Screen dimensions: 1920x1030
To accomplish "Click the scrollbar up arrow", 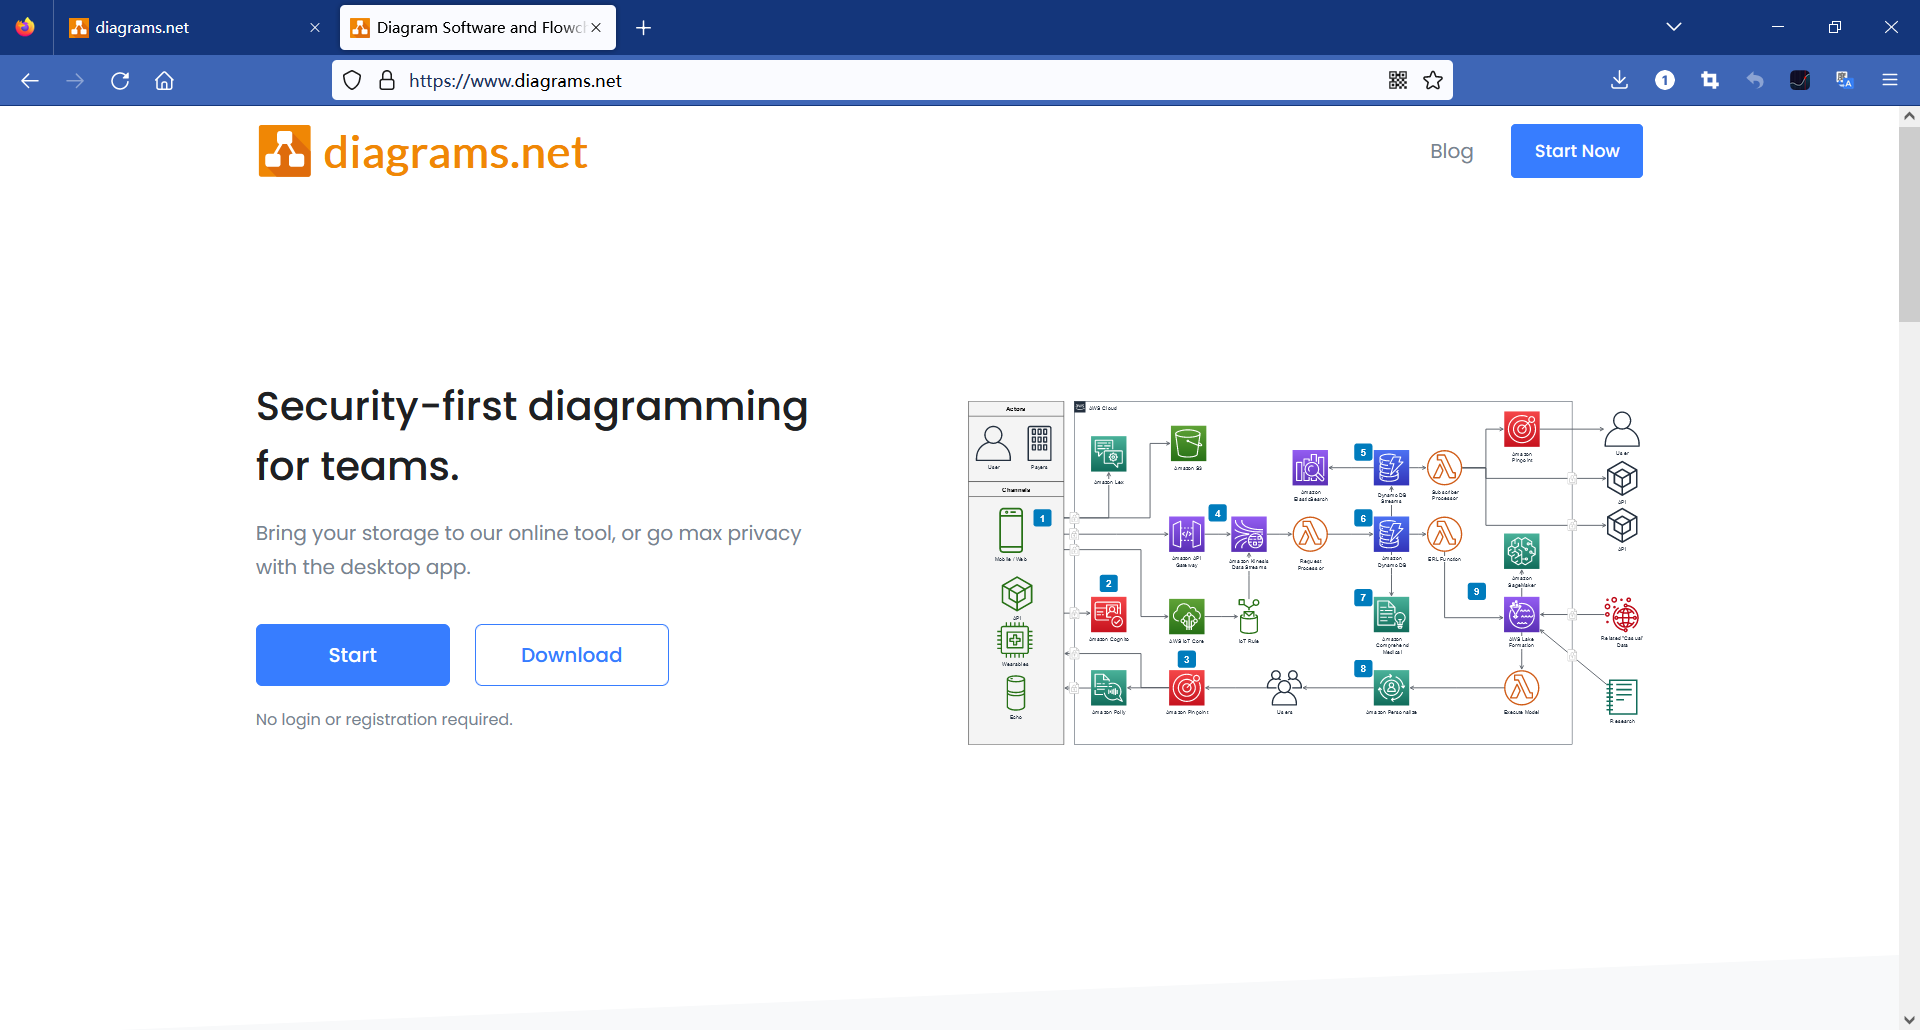I will (1909, 116).
